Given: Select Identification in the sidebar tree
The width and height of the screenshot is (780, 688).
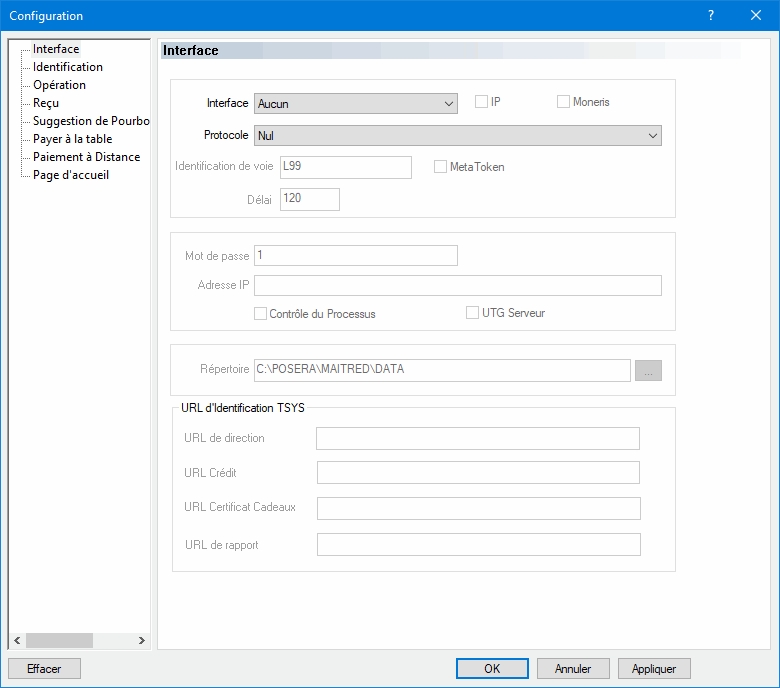Looking at the screenshot, I should (x=67, y=67).
